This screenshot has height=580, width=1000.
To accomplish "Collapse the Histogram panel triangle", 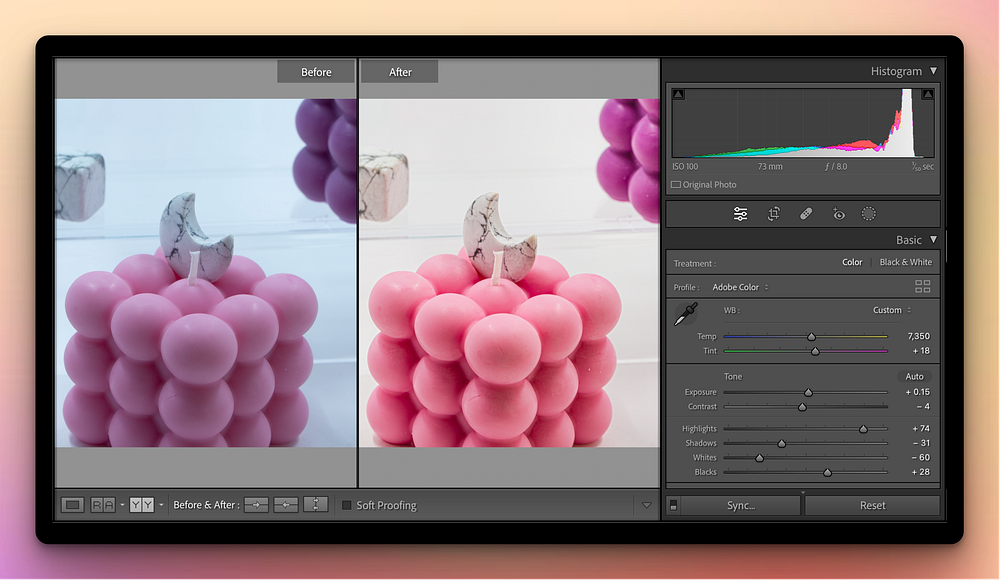I will pos(934,71).
